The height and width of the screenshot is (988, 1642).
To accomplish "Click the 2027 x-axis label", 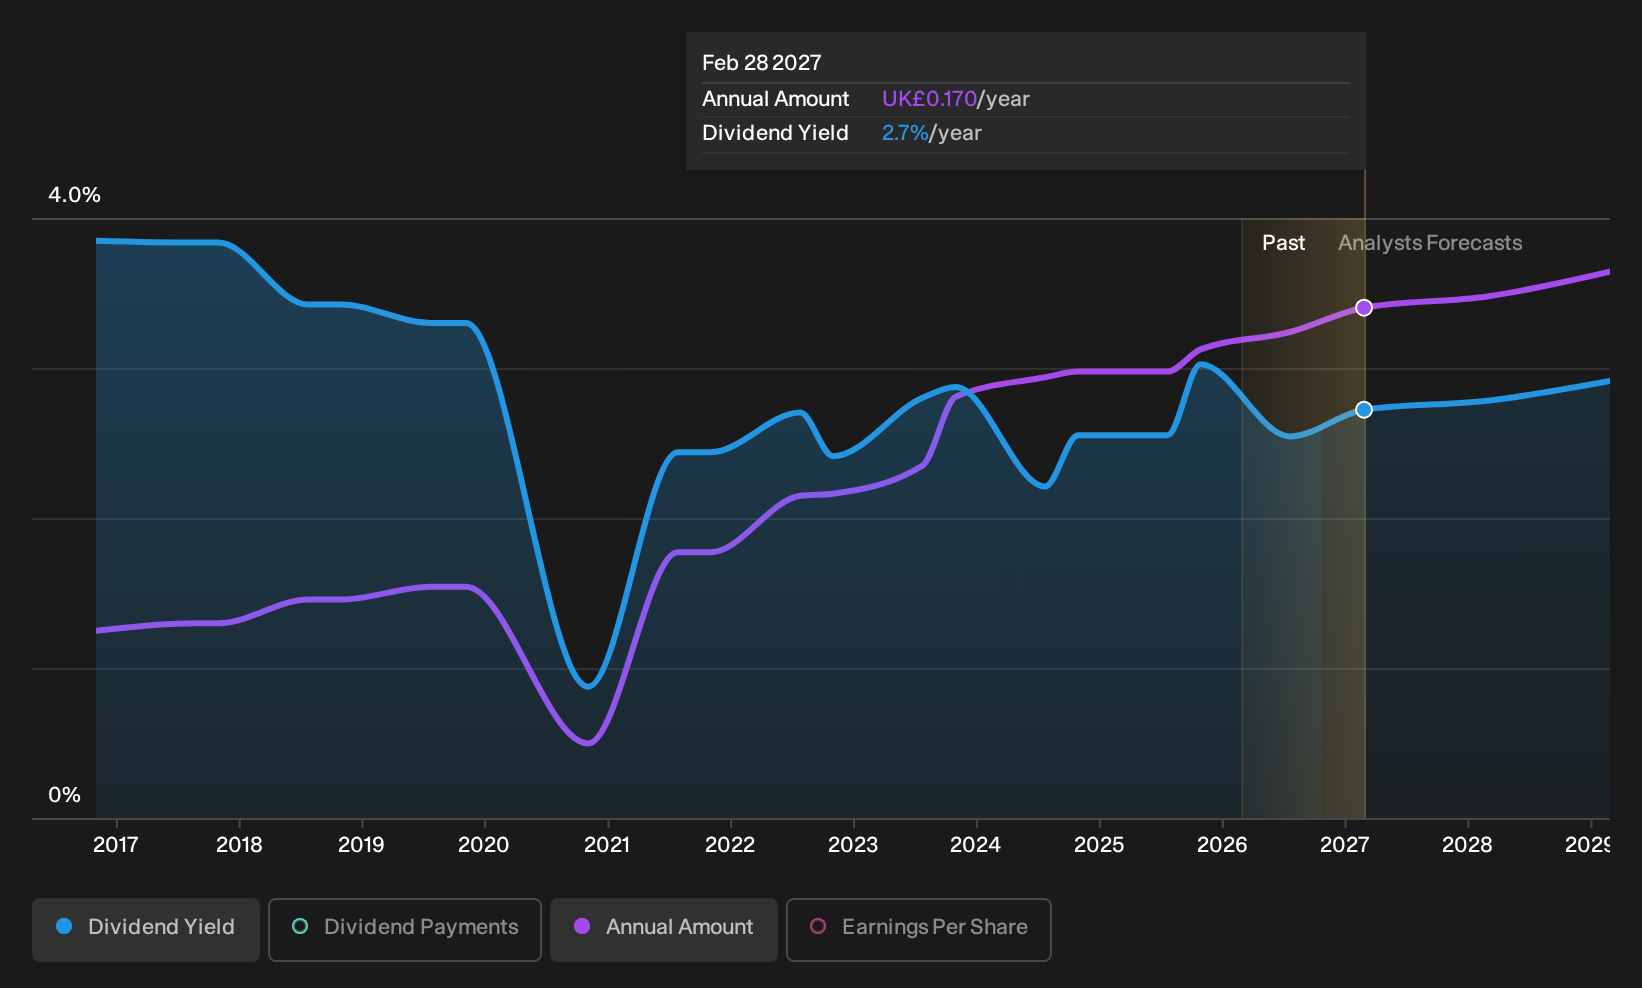I will [1345, 845].
